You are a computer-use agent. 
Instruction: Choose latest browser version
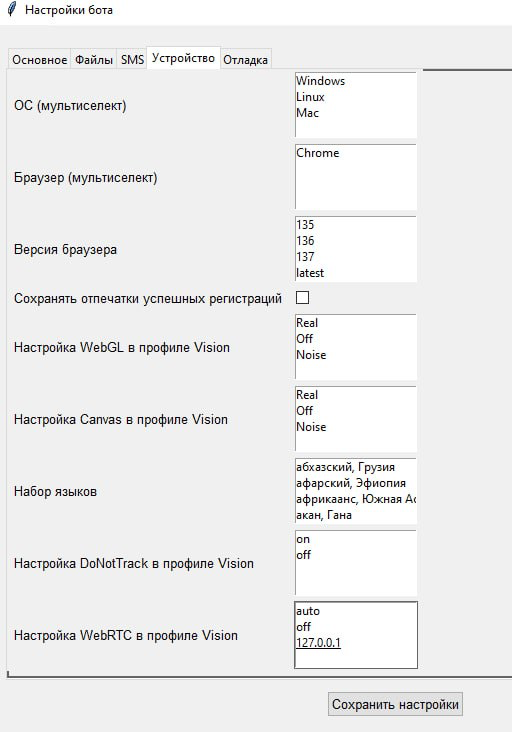[310, 273]
